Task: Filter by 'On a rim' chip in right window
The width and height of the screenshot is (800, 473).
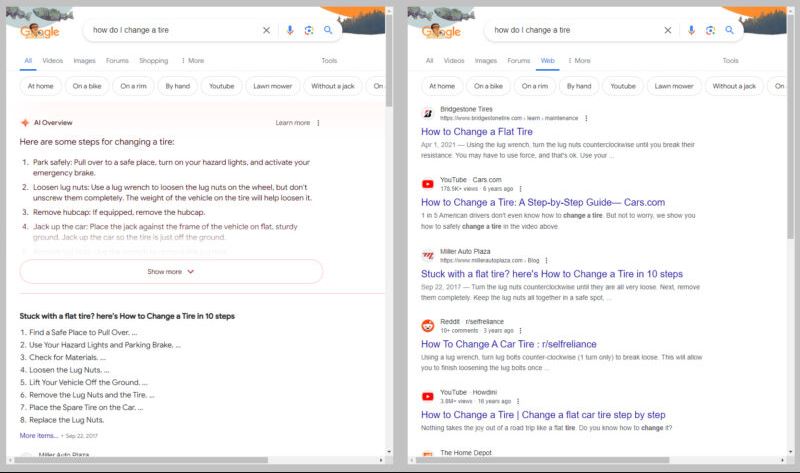Action: coord(535,86)
